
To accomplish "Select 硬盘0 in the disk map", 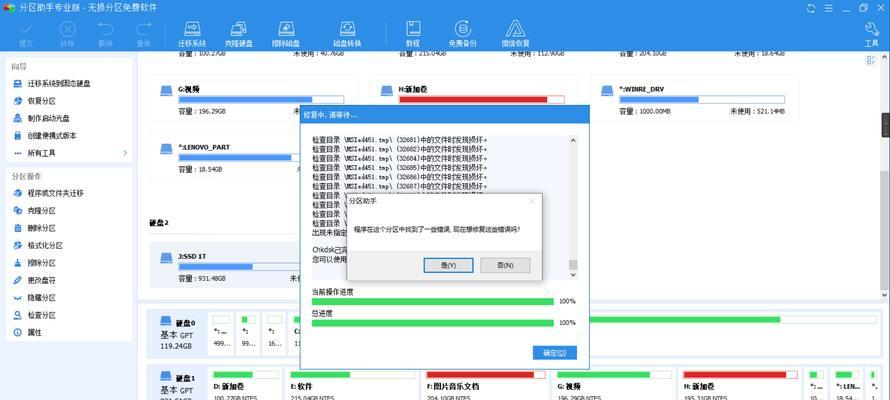I will pos(177,334).
